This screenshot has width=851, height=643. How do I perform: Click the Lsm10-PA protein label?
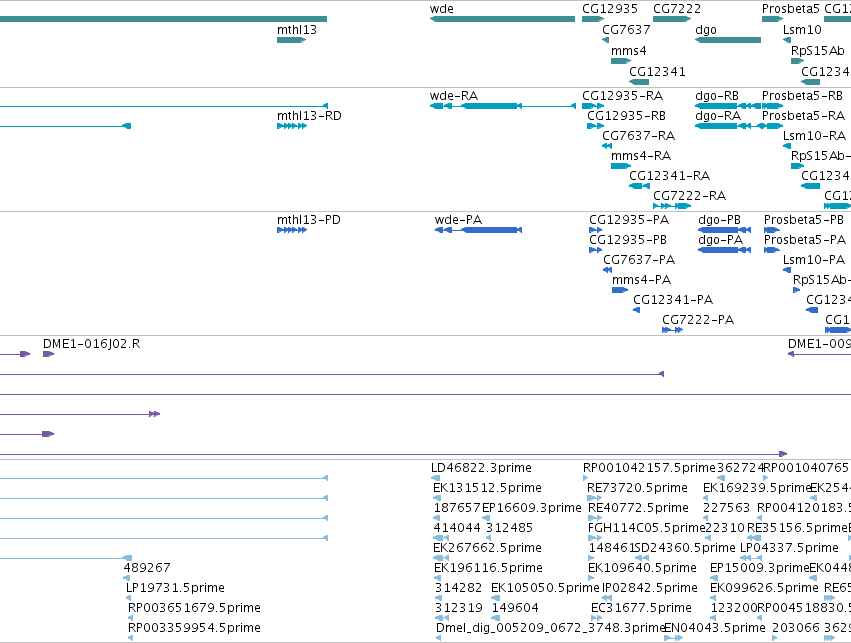click(x=814, y=260)
